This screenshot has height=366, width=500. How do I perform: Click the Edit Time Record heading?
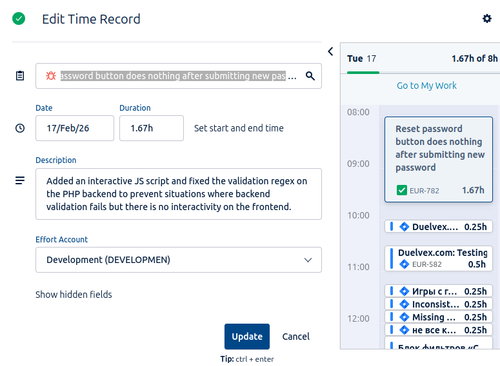coord(91,19)
